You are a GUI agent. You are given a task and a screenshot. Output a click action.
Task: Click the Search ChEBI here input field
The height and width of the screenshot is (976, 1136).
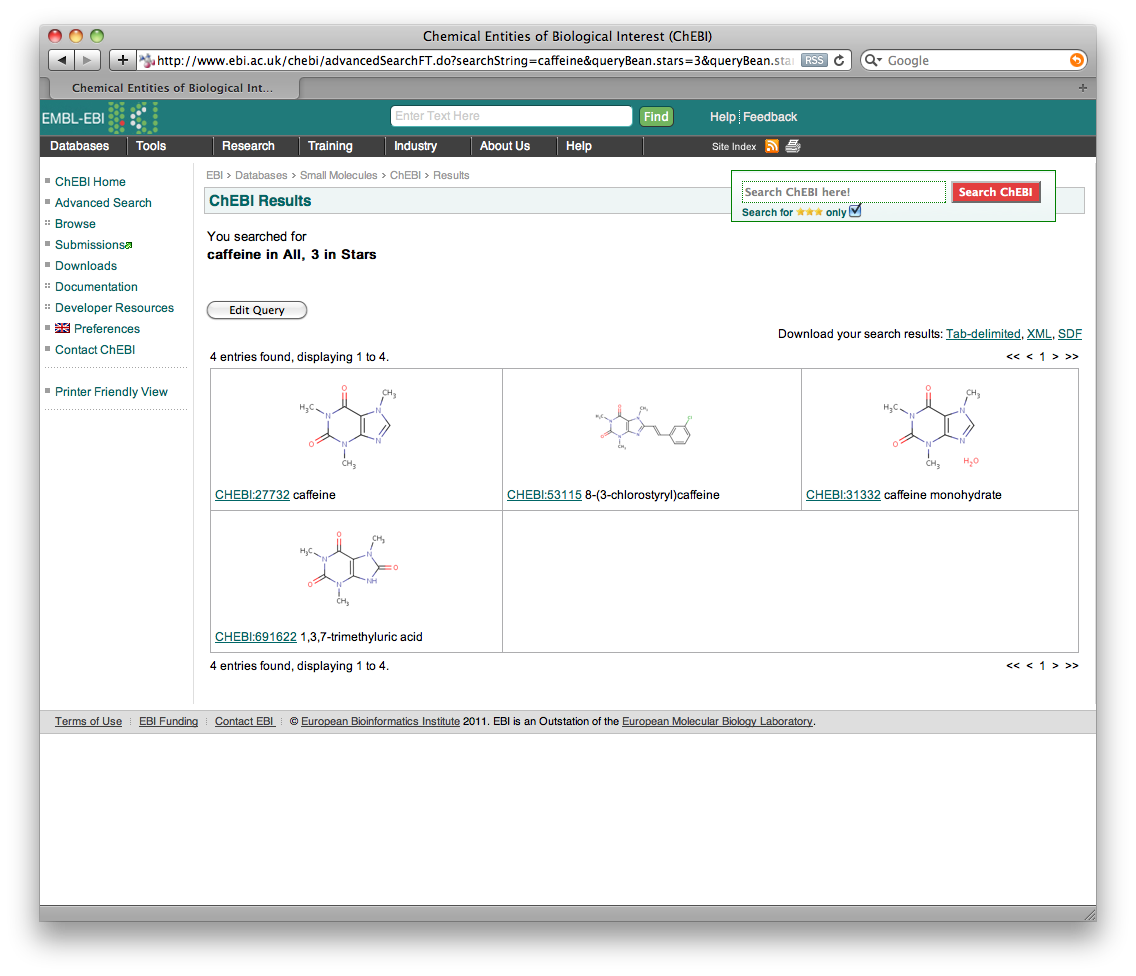(x=843, y=192)
